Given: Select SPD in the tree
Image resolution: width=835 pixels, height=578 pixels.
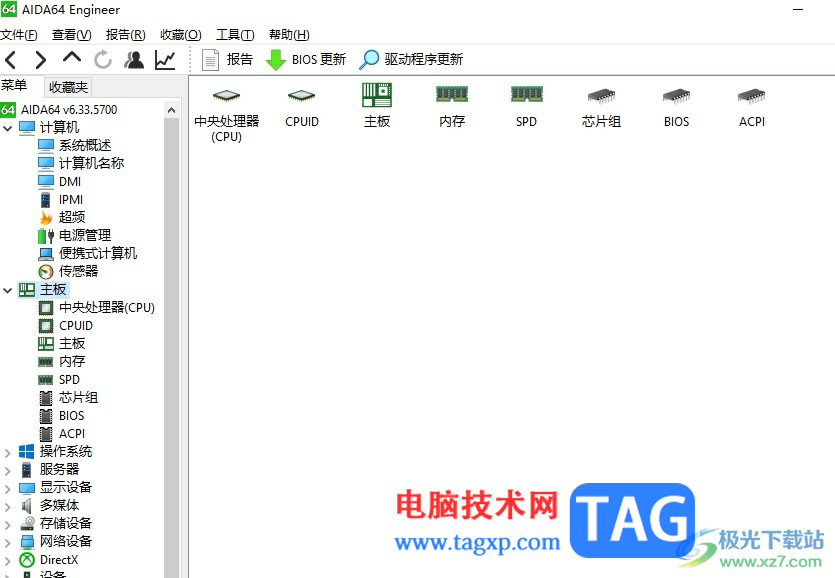Looking at the screenshot, I should coord(59,380).
